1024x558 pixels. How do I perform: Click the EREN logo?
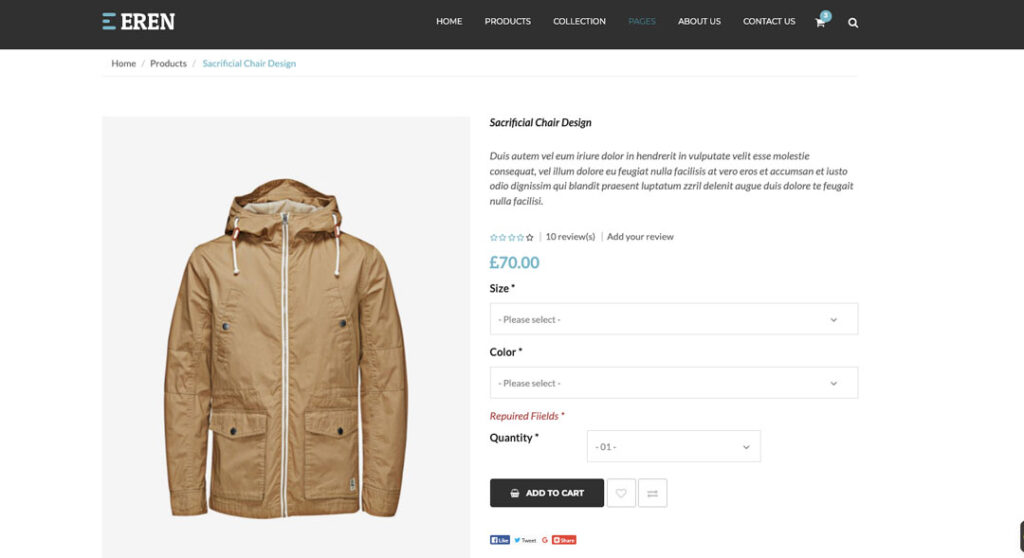[139, 21]
